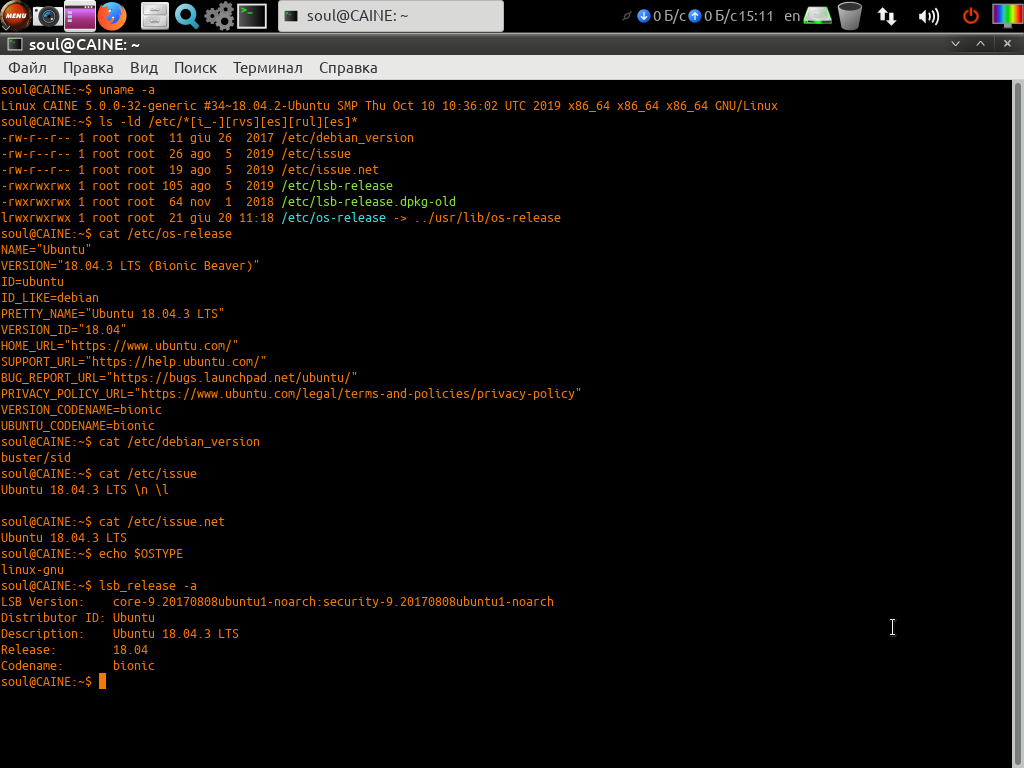1024x768 pixels.
Task: Click the /etc/debian_version entry in listing
Action: pos(347,138)
